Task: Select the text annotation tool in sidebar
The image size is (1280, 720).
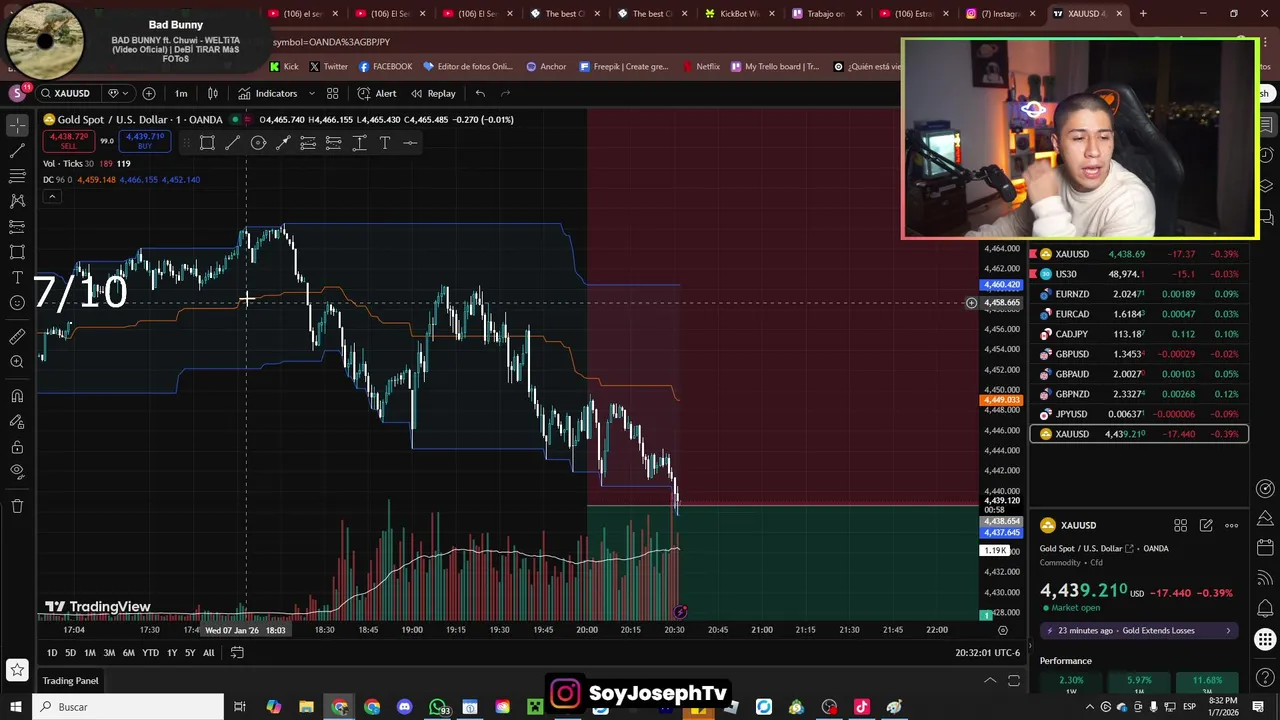Action: coord(17,277)
